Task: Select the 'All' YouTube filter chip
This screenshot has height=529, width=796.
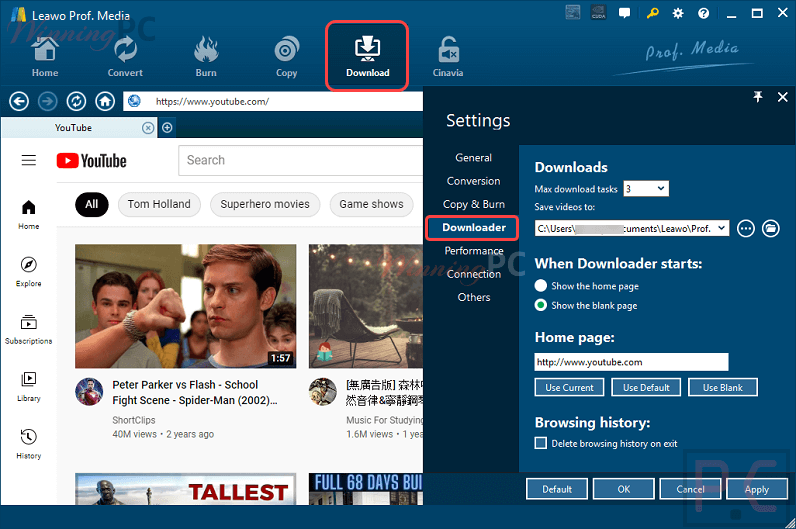Action: tap(91, 205)
